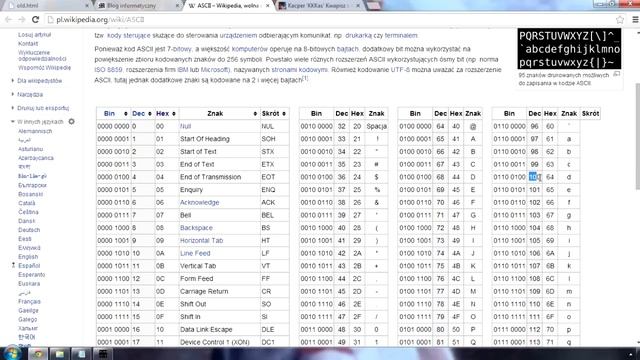The width and height of the screenshot is (640, 360).
Task: Open the Kontakt sidebar link
Action: tap(28, 44)
